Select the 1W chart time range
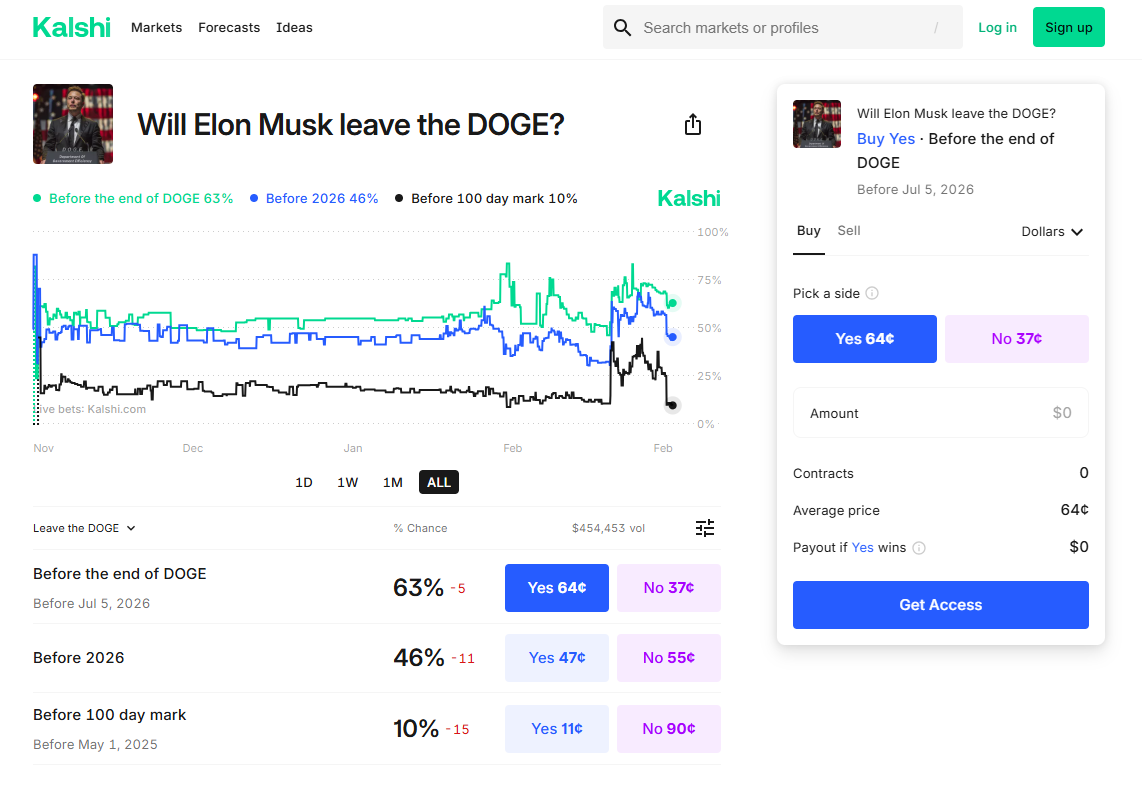 [347, 482]
